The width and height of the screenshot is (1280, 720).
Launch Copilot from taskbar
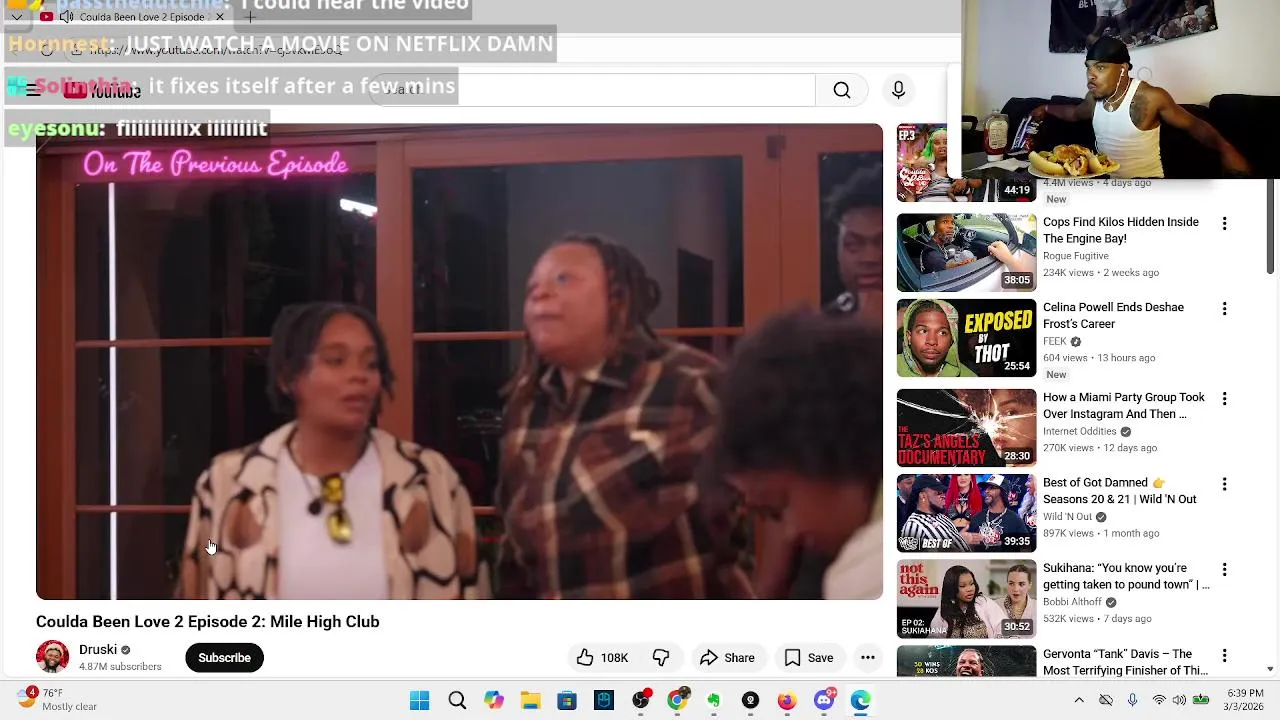[x=494, y=700]
